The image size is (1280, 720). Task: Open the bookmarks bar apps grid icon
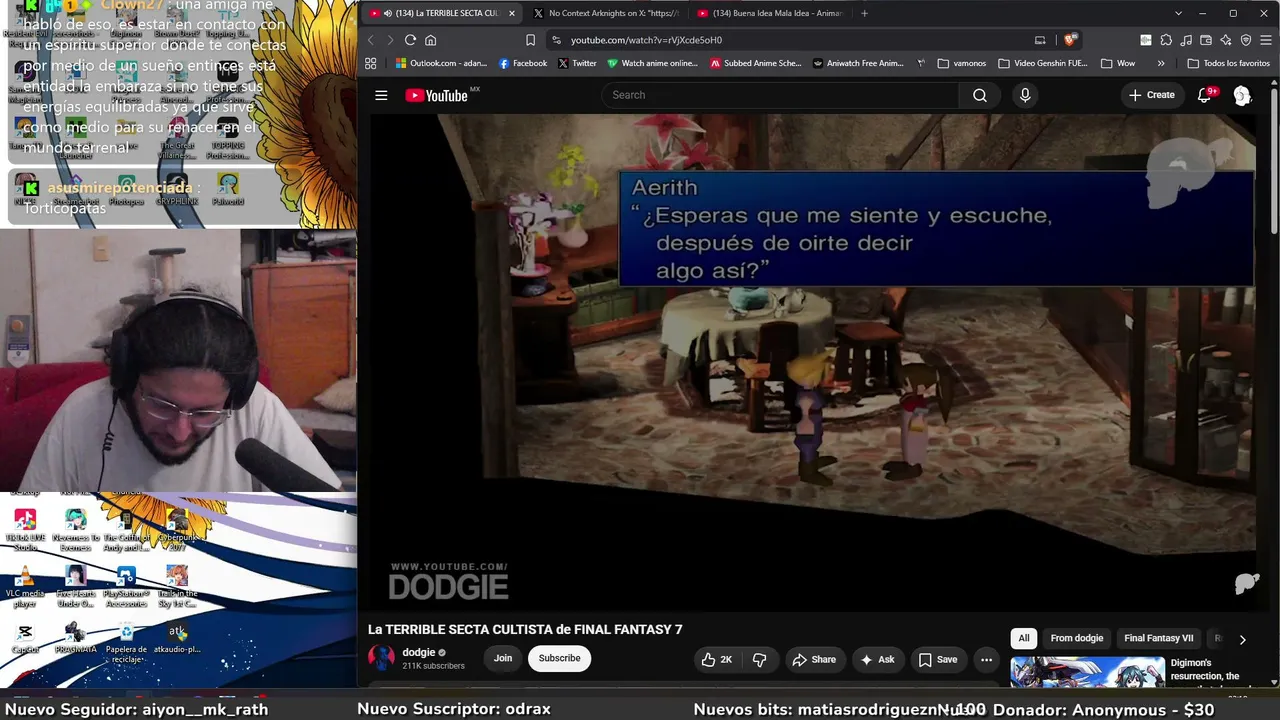click(370, 63)
